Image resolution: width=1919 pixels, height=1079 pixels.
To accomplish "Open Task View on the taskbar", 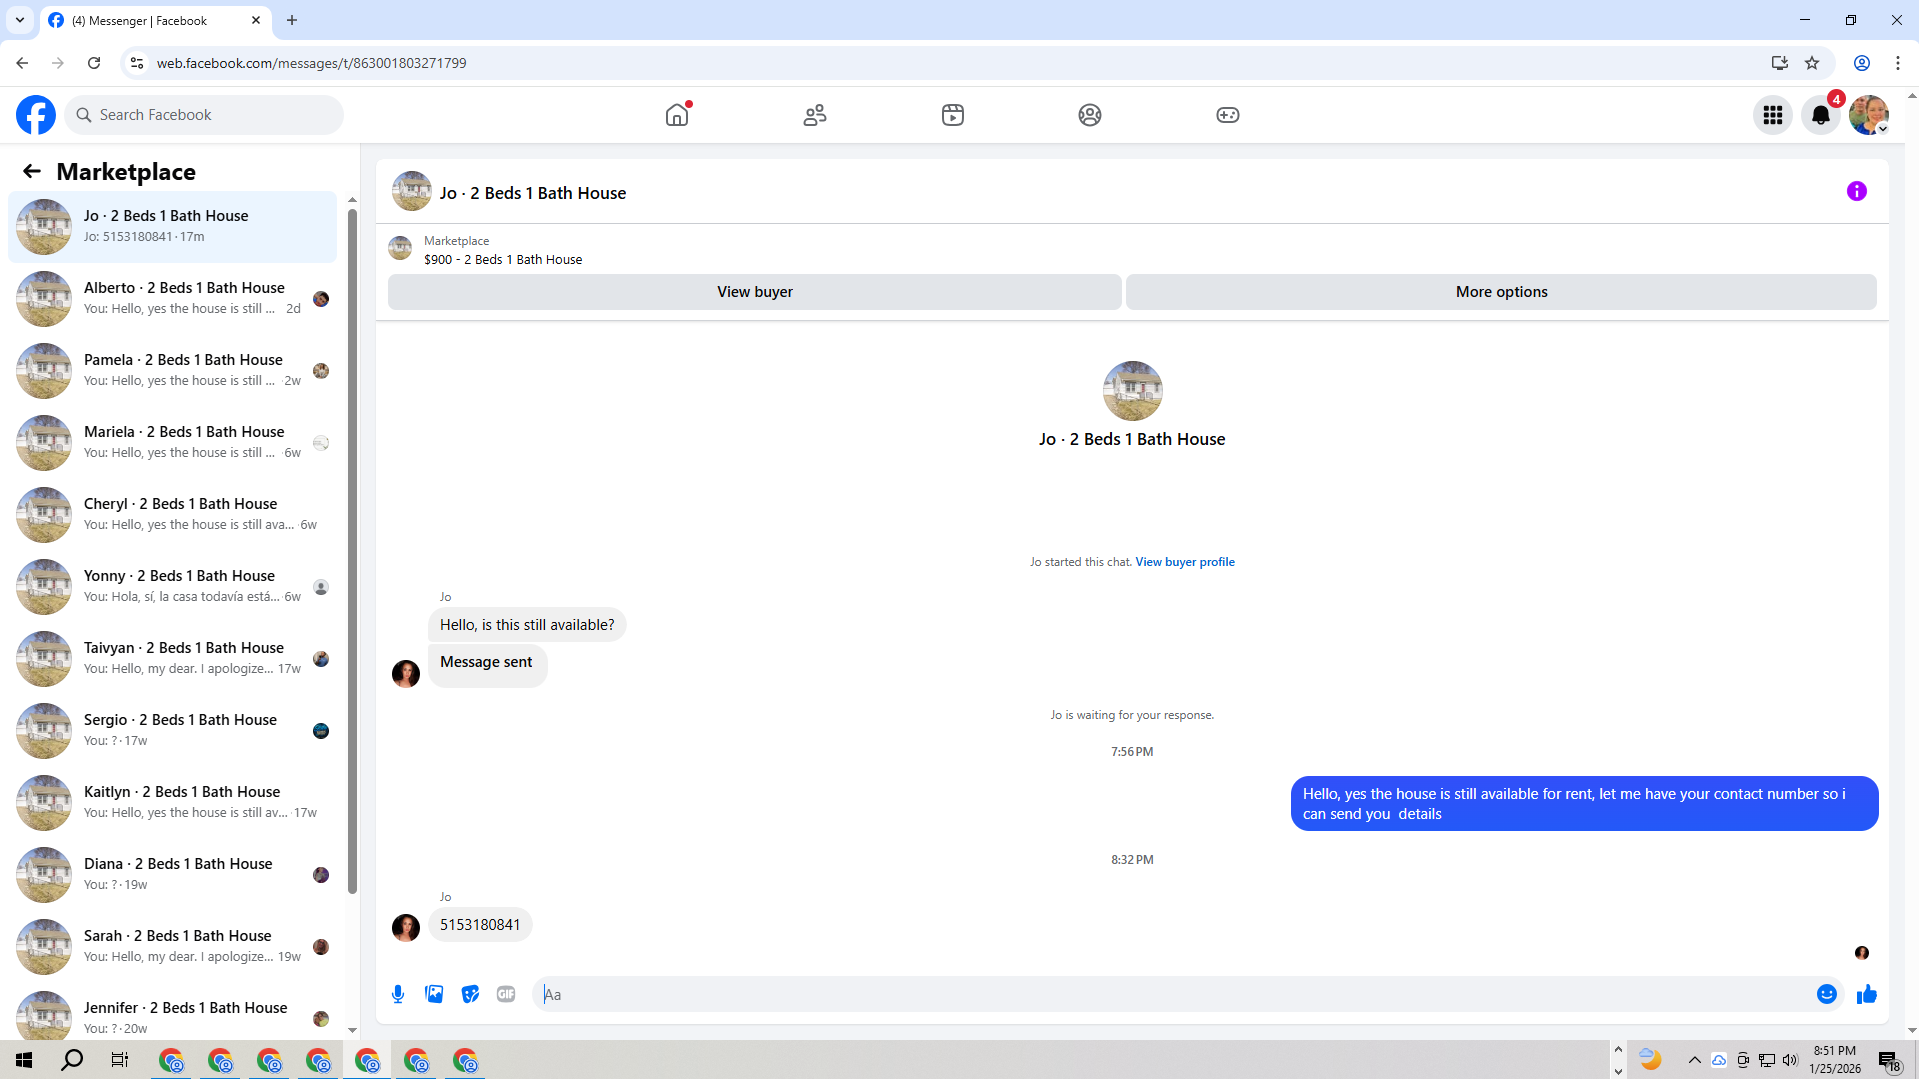I will (120, 1060).
